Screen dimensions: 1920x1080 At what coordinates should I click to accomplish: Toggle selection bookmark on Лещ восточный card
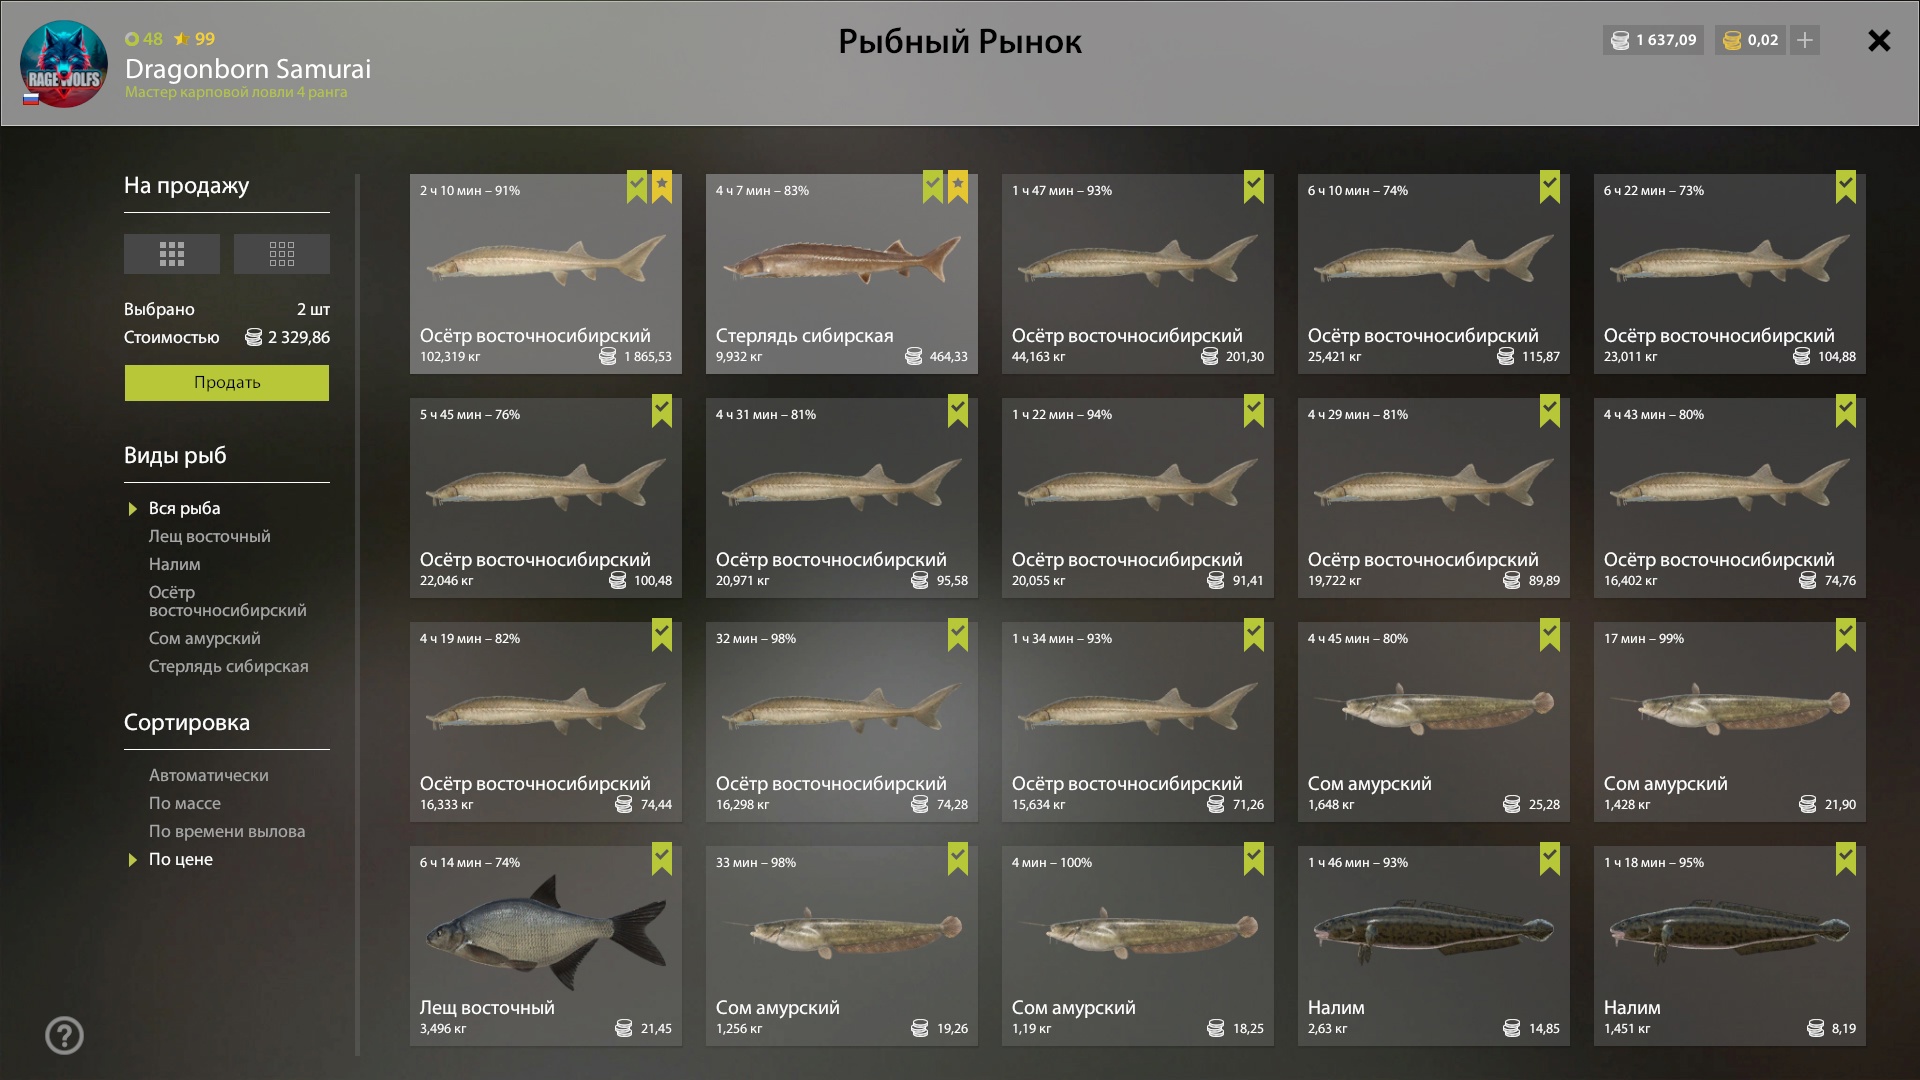(662, 858)
